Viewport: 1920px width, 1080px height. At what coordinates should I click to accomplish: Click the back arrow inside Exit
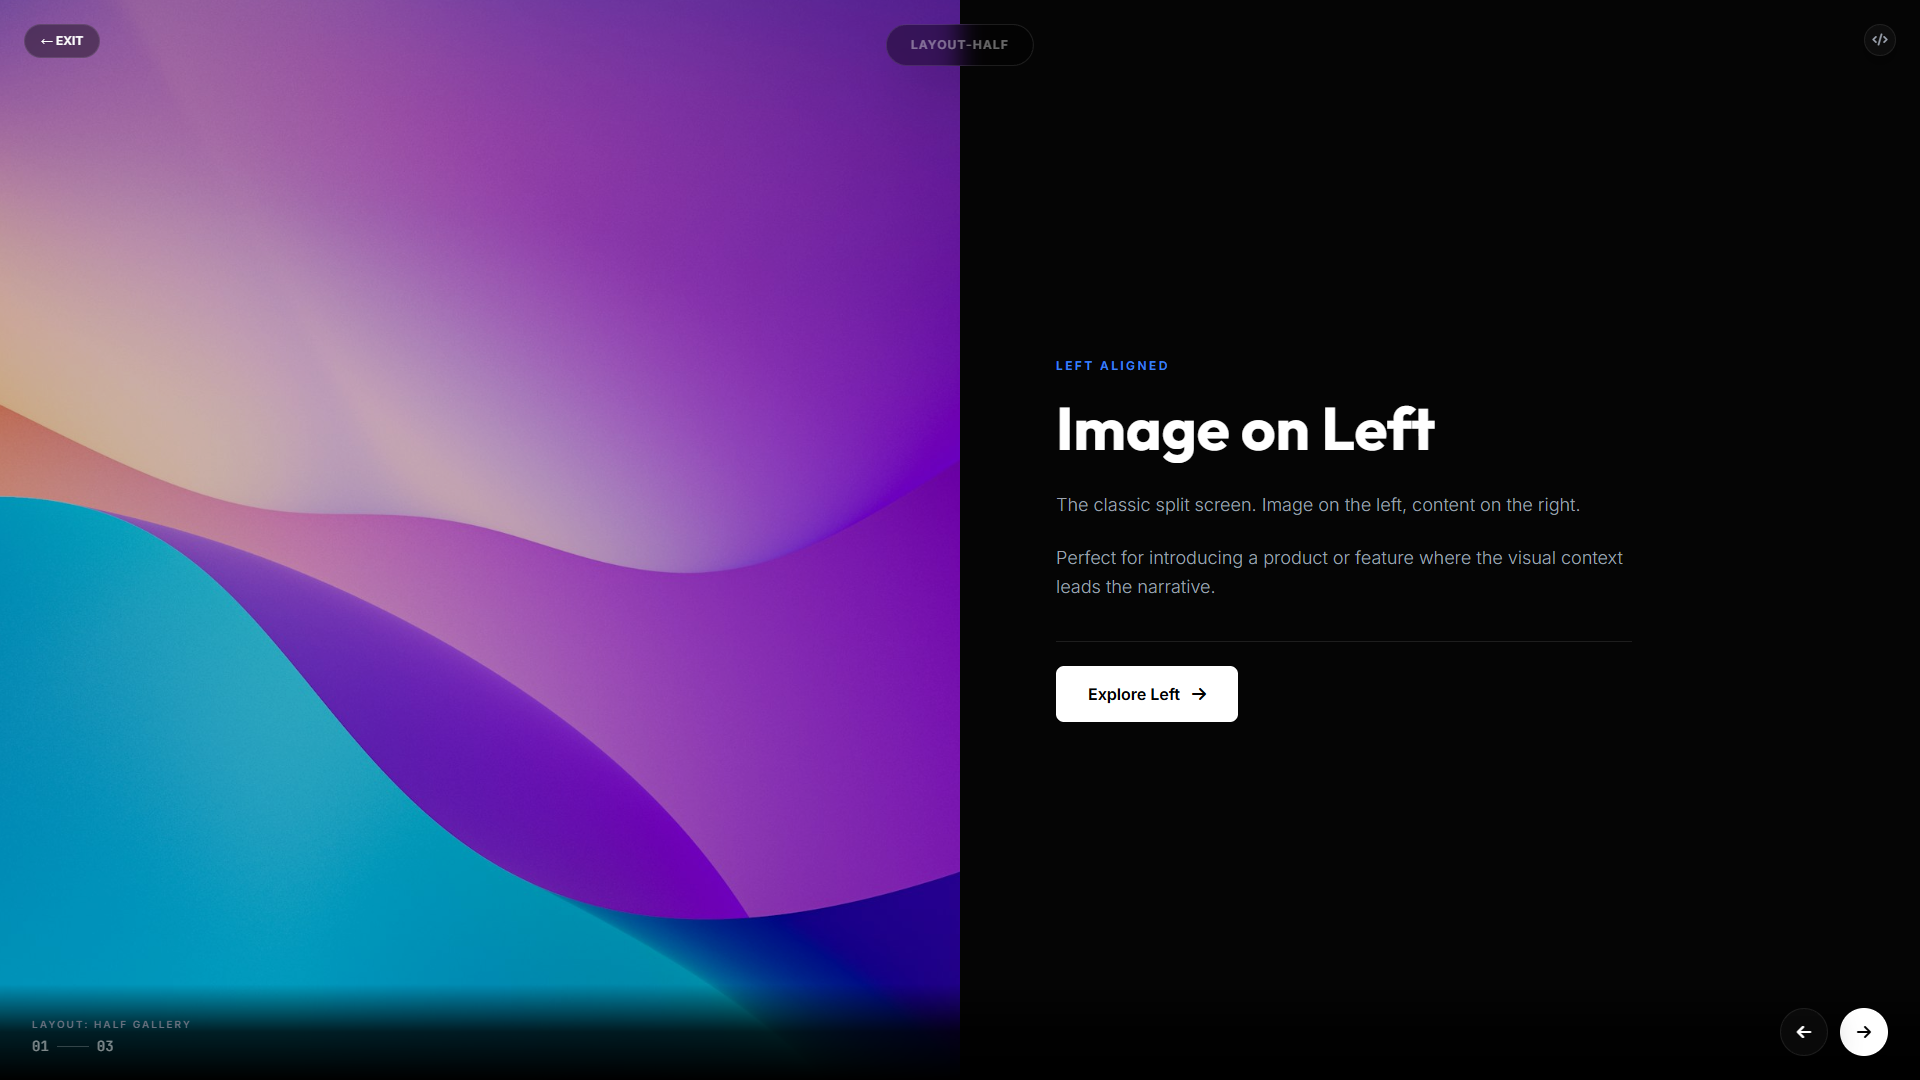pyautogui.click(x=46, y=41)
